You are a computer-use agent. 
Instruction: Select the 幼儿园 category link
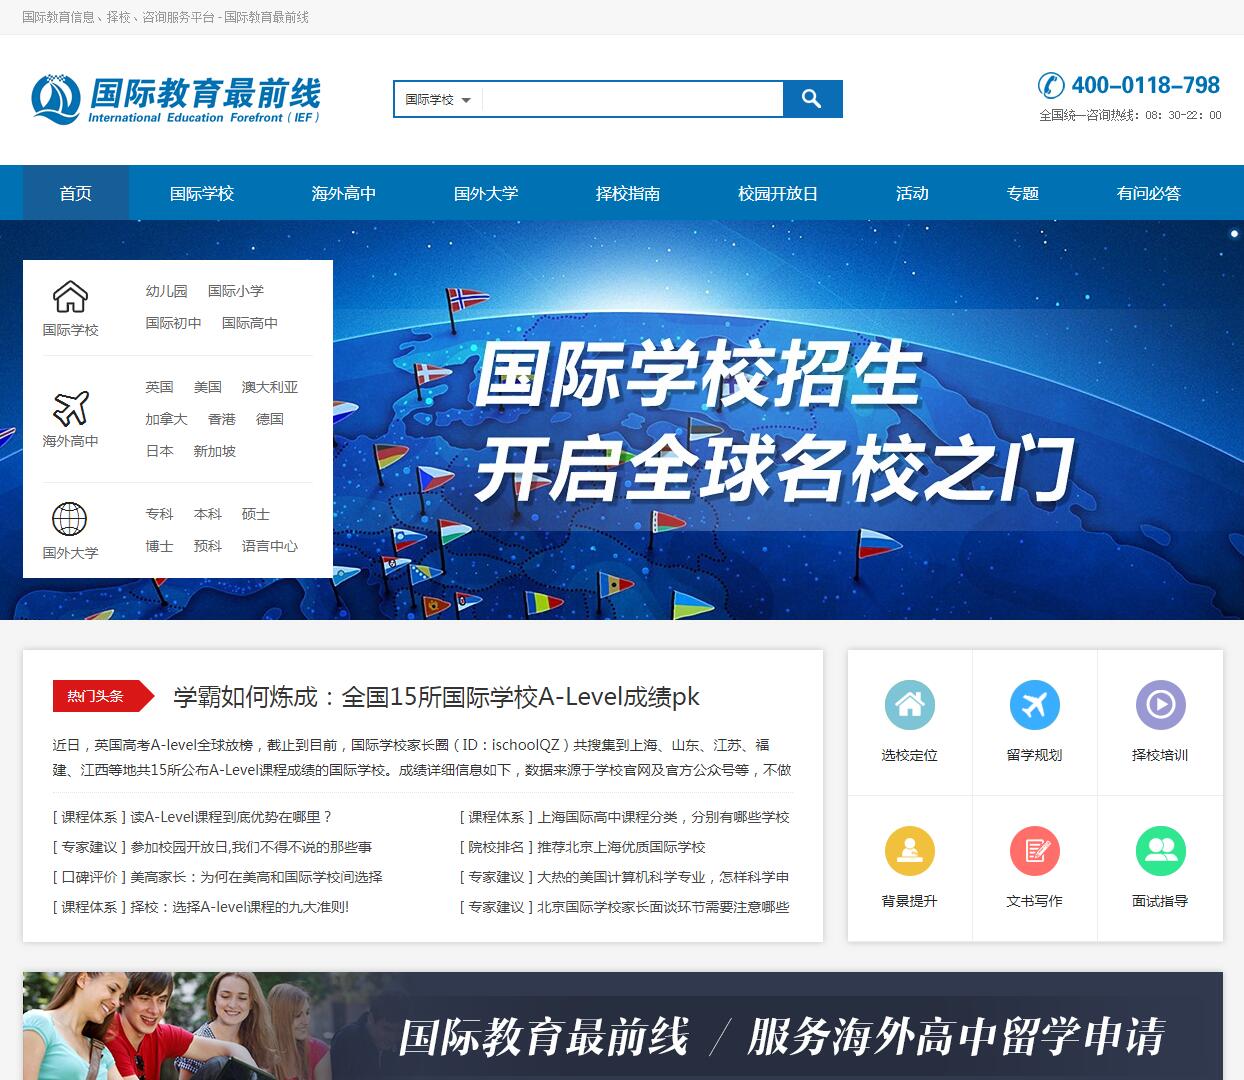tap(166, 291)
